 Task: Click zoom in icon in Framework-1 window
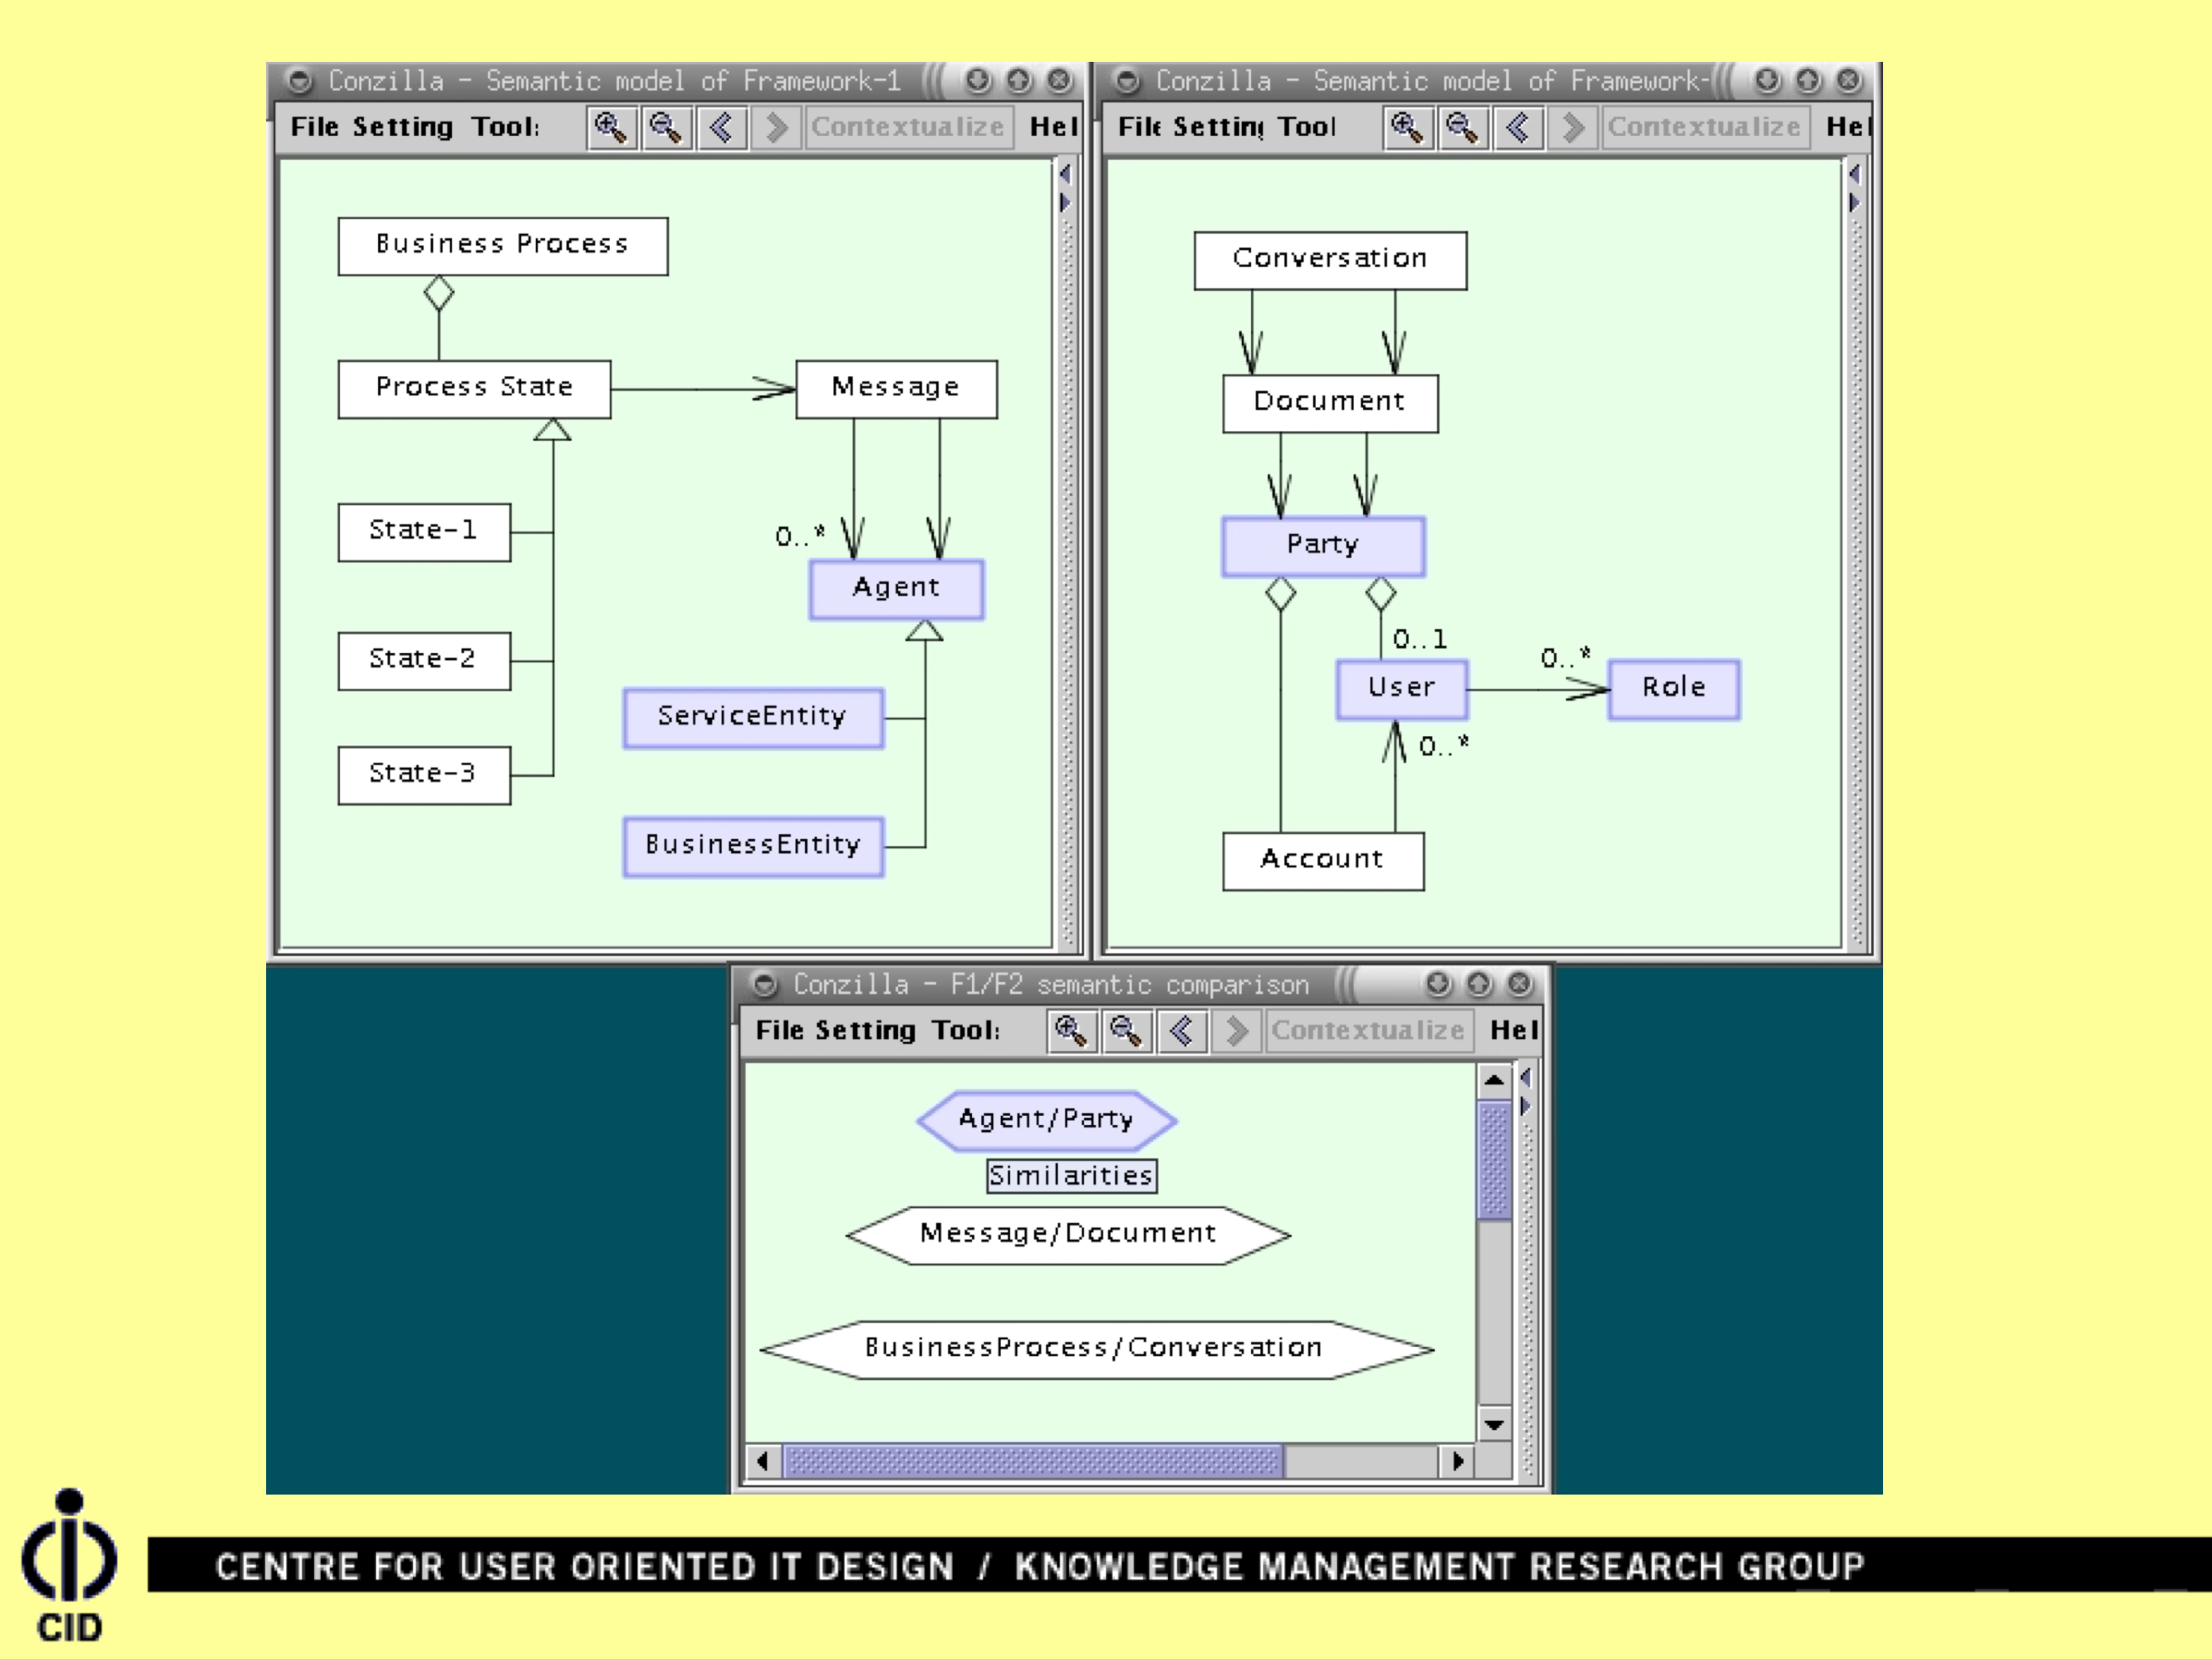coord(611,128)
